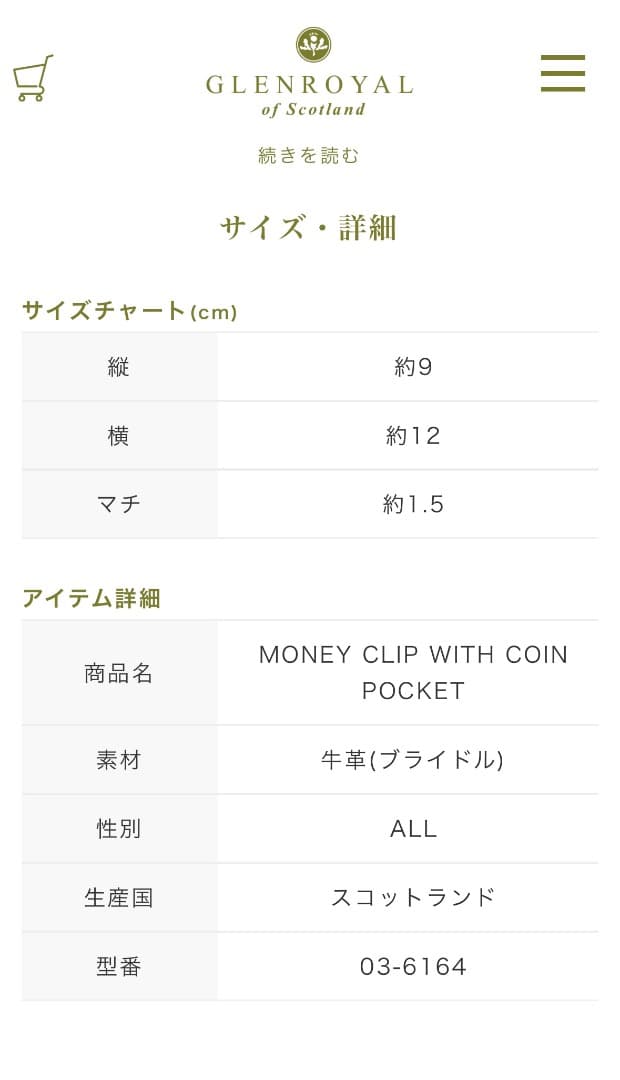This screenshot has width=620, height=1080.
Task: Expand the 続きを読む text section
Action: (x=309, y=155)
